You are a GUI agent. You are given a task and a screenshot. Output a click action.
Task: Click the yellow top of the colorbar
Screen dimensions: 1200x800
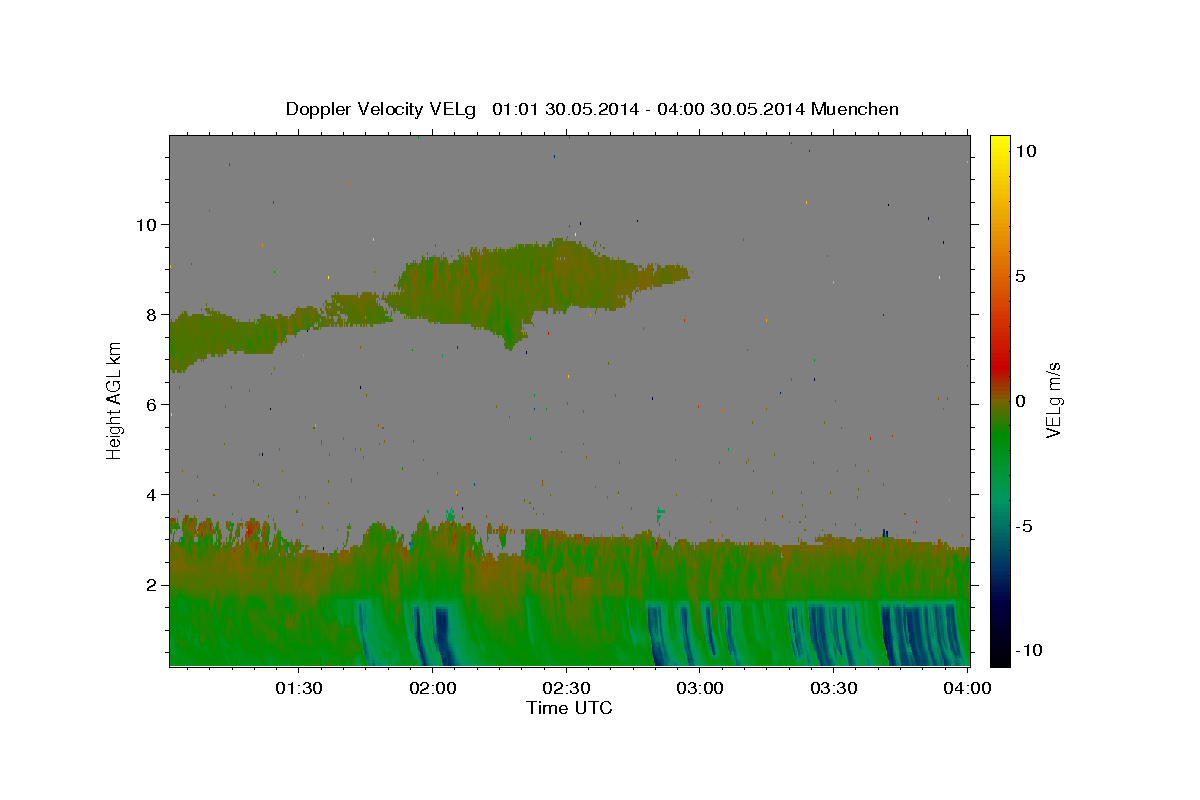[999, 145]
